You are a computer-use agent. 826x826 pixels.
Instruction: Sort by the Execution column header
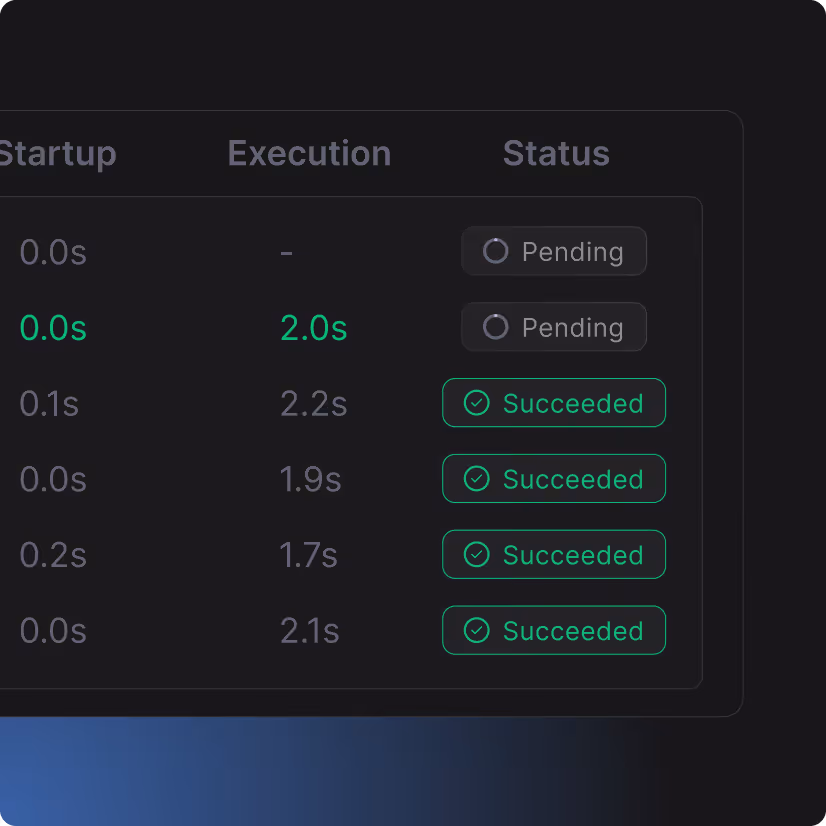click(x=309, y=153)
